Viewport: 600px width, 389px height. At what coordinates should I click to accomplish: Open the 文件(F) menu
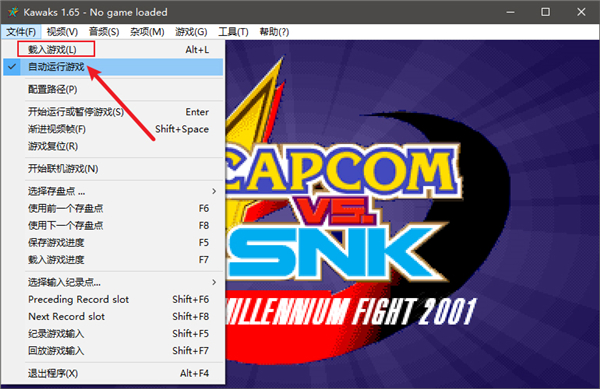point(21,32)
